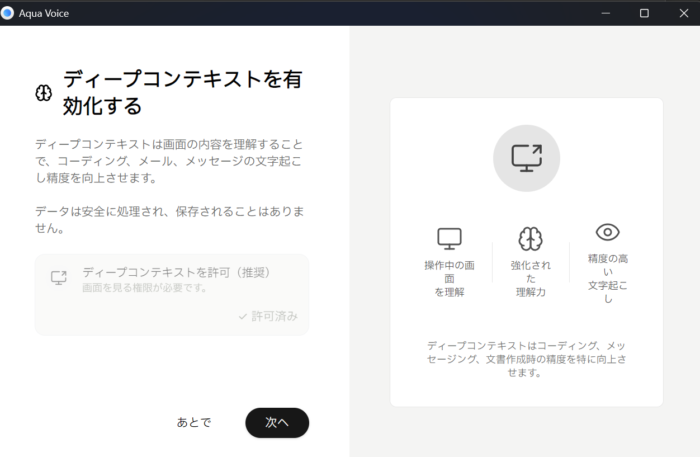Click the heading ディープコンテキストを有効化する
The height and width of the screenshot is (457, 700).
(182, 92)
